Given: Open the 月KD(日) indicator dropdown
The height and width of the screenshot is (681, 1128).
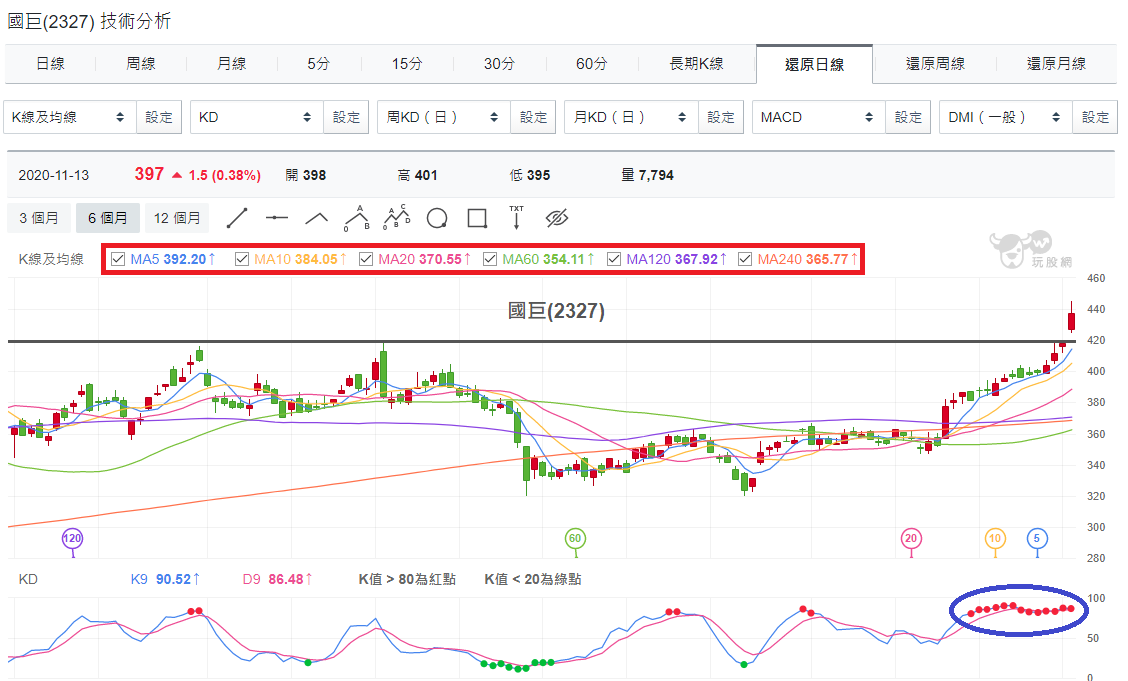Looking at the screenshot, I should click(632, 117).
